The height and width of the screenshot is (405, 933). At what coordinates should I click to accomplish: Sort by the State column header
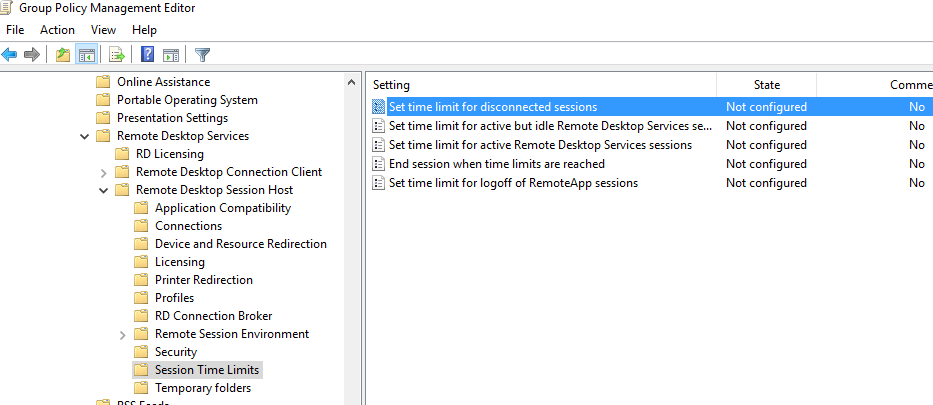click(766, 85)
